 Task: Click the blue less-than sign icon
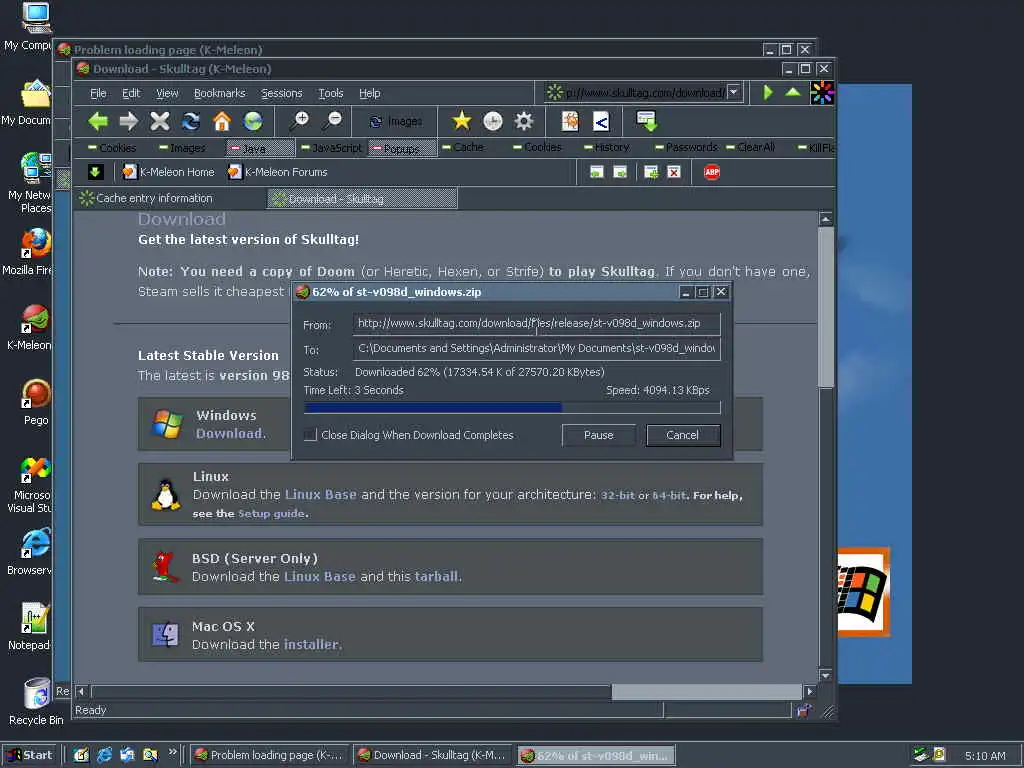[601, 121]
